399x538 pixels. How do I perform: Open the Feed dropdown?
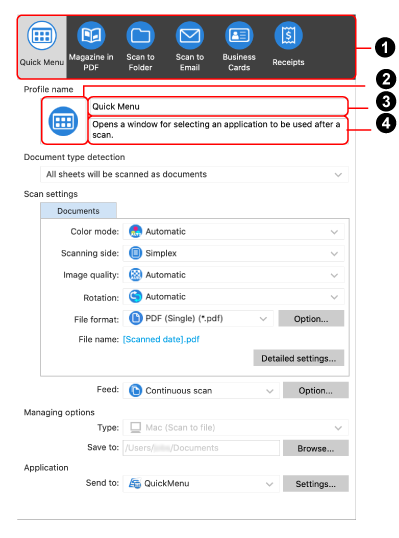201,390
